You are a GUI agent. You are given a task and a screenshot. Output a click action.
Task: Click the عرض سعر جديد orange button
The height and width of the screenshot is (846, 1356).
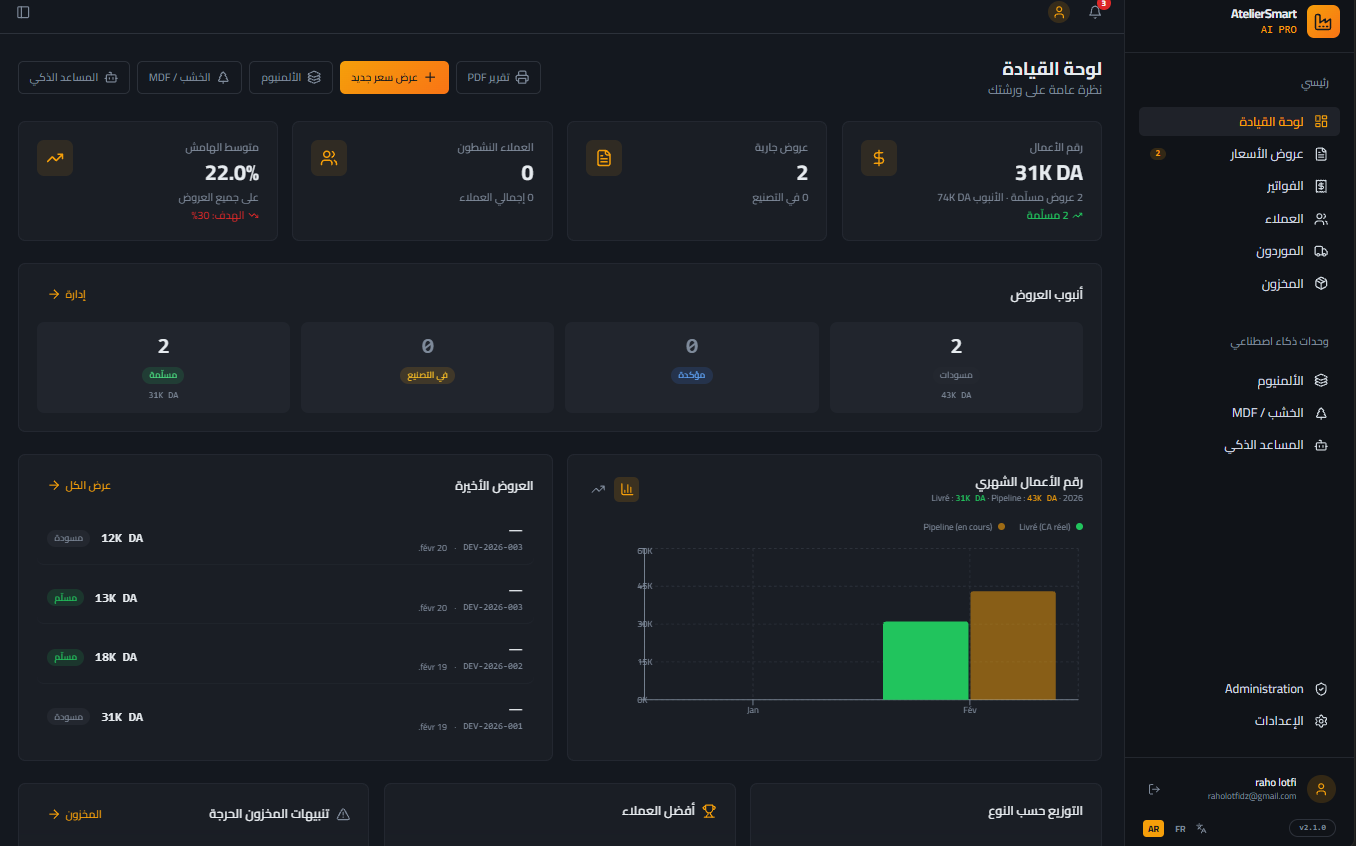394,77
